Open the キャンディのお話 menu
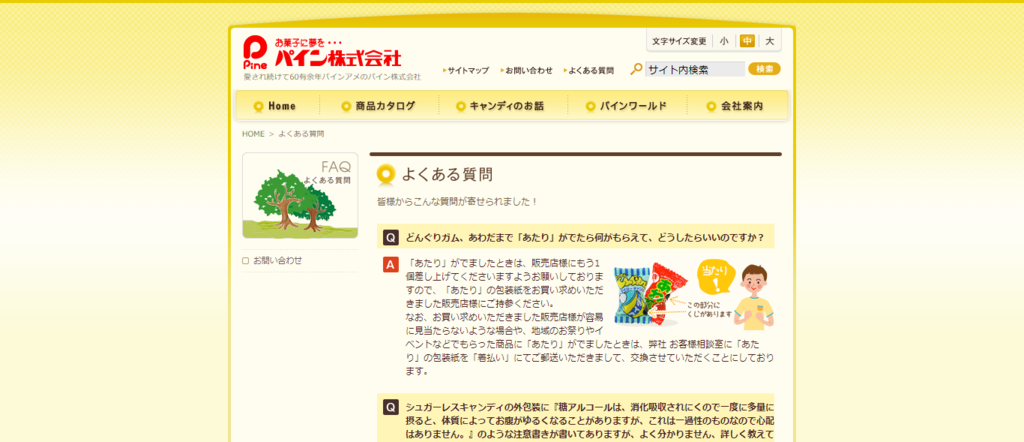The height and width of the screenshot is (442, 1024). click(x=500, y=106)
